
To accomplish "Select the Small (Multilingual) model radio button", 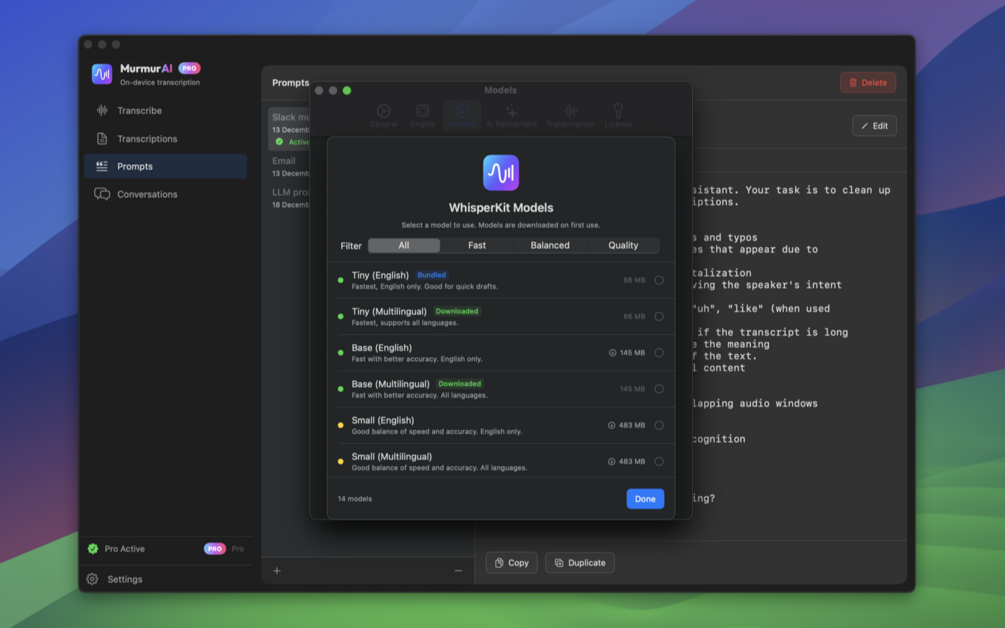I will click(659, 461).
